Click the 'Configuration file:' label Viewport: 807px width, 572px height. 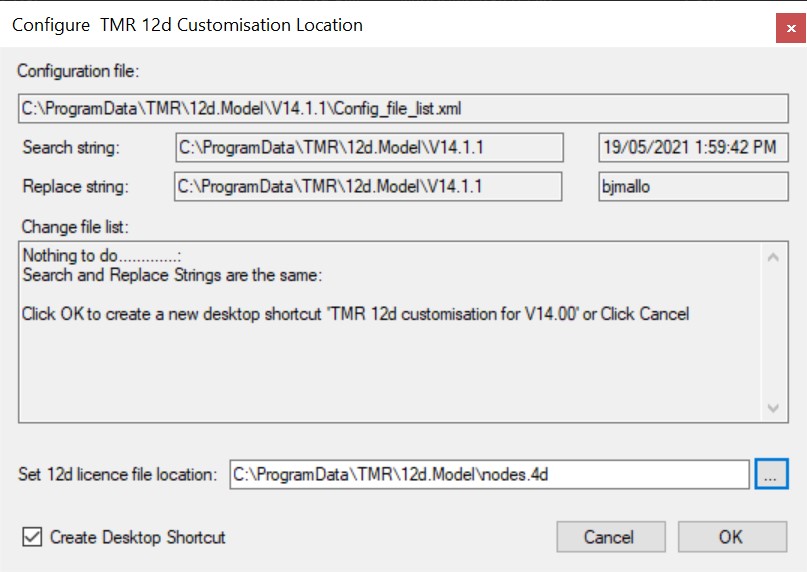78,71
